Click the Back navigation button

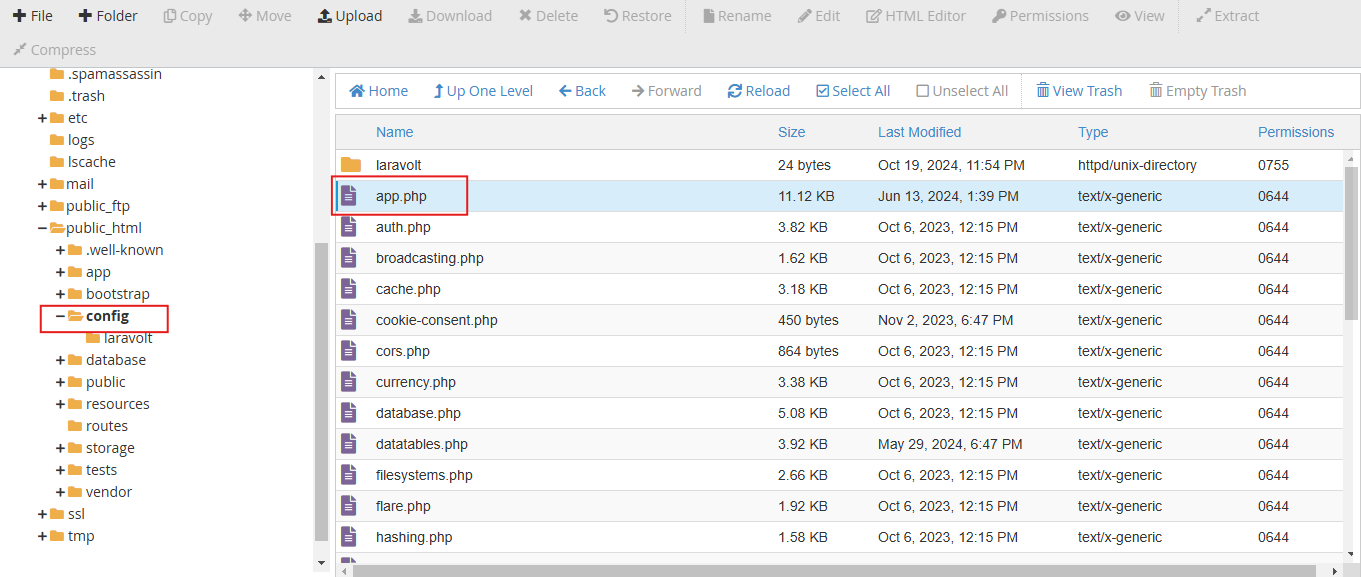pos(582,91)
